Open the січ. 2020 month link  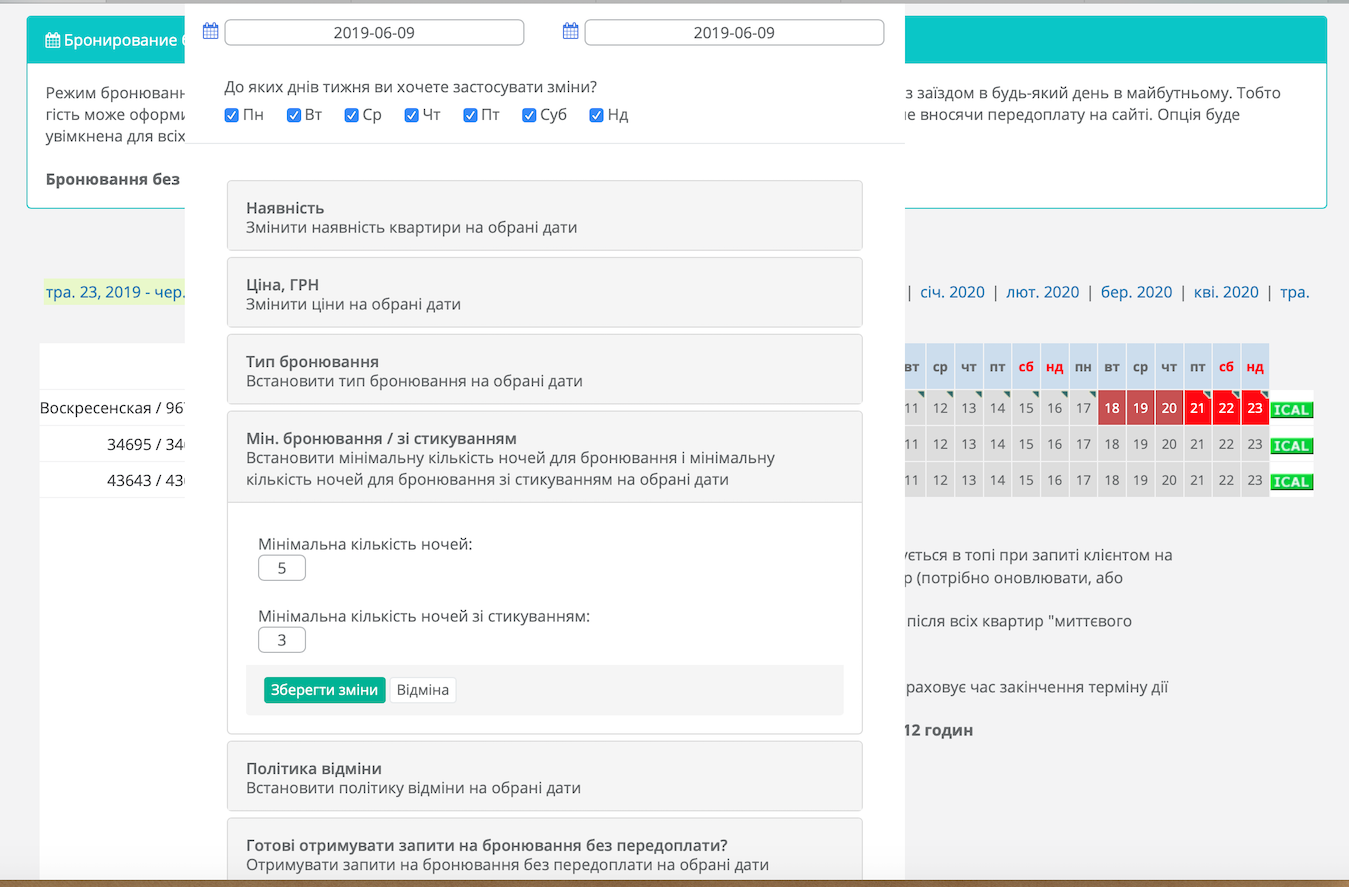pos(951,292)
